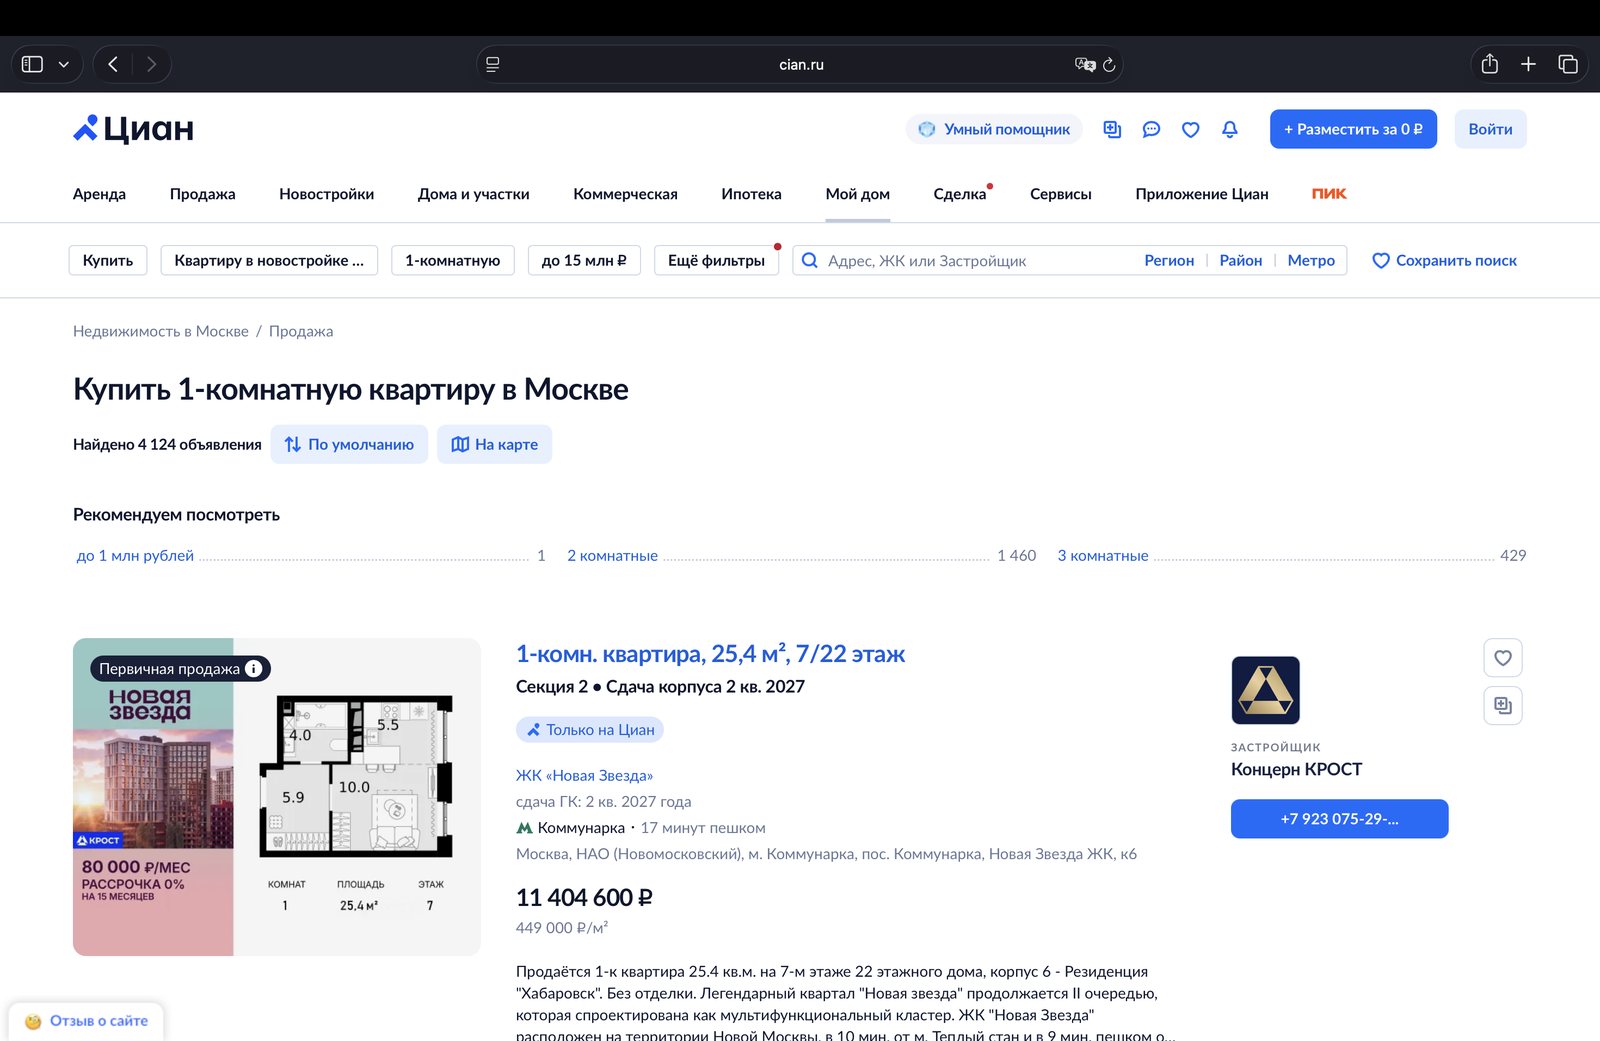Go back in Safari
This screenshot has width=1600, height=1041.
pos(113,64)
